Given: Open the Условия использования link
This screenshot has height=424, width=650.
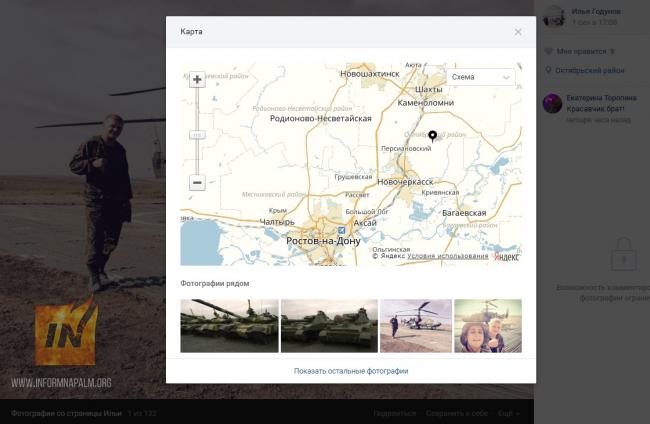Looking at the screenshot, I should click(448, 256).
